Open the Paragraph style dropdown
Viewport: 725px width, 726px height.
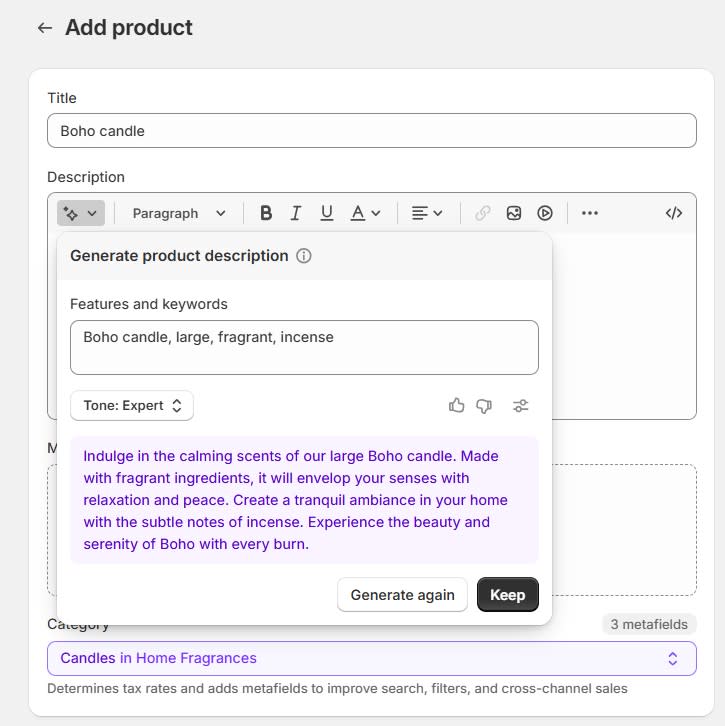(179, 213)
